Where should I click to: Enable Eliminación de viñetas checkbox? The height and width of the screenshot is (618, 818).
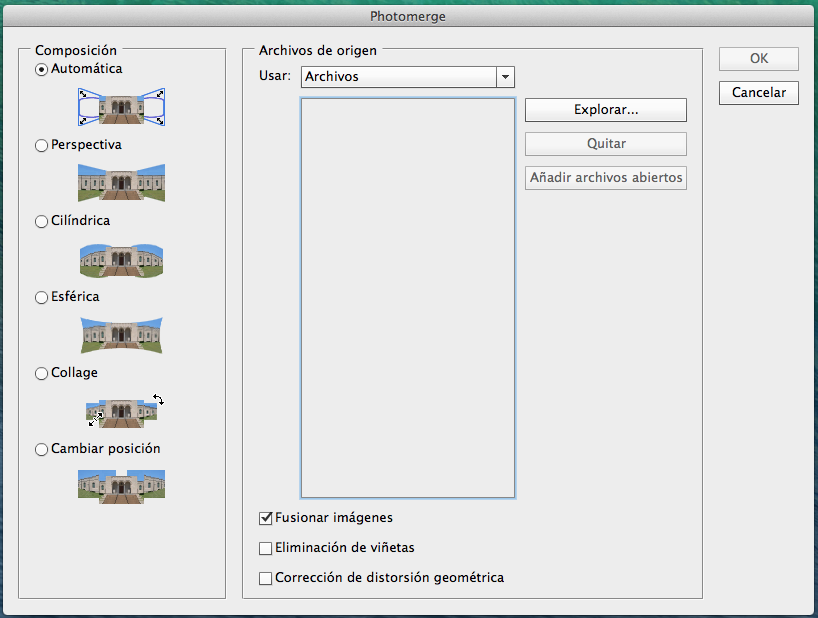click(x=266, y=548)
